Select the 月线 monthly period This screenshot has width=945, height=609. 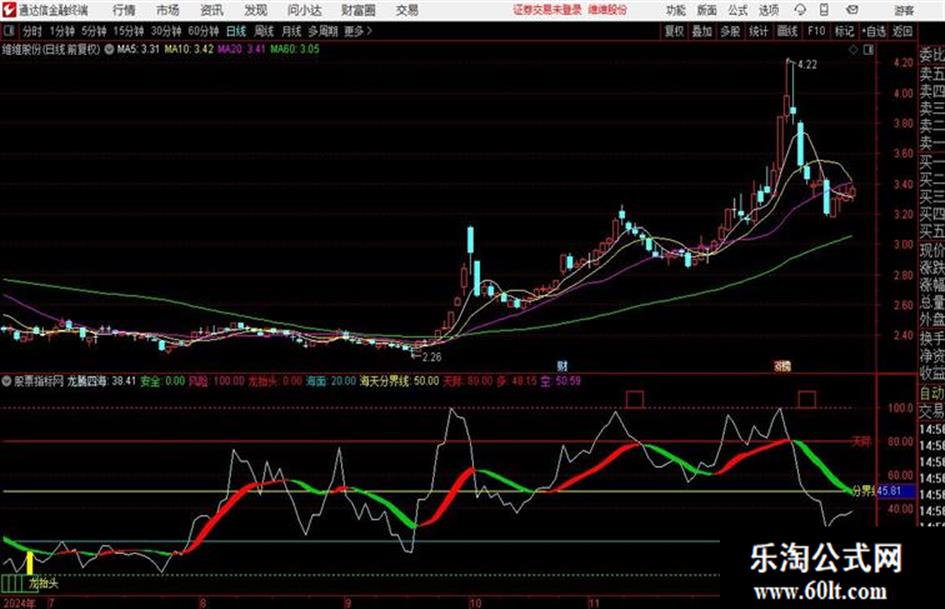point(291,31)
